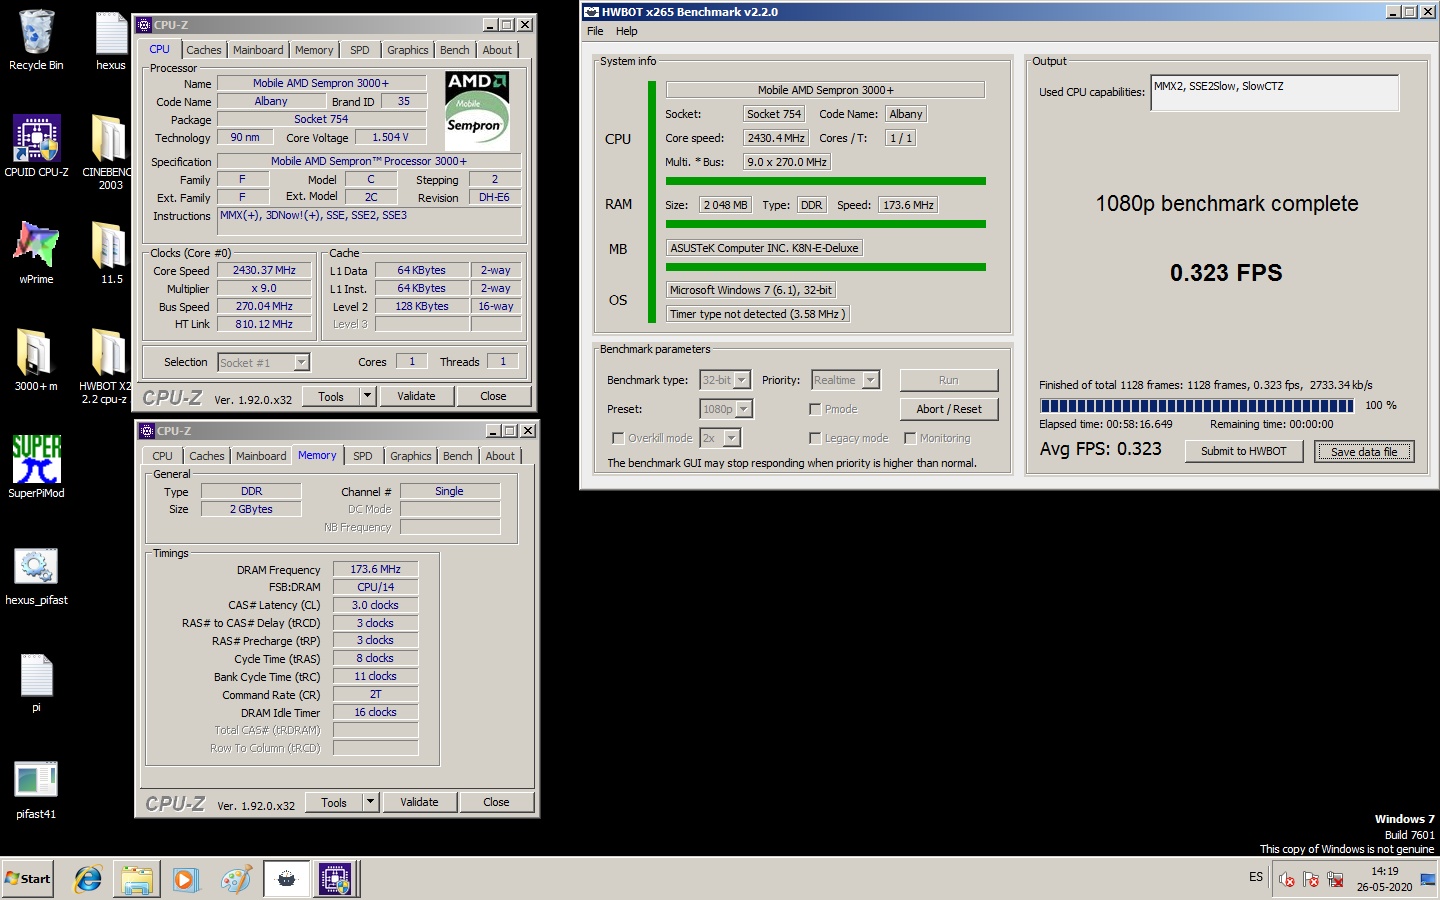Open the Help menu in HWBOT x265
Image resolution: width=1440 pixels, height=900 pixels.
point(626,31)
